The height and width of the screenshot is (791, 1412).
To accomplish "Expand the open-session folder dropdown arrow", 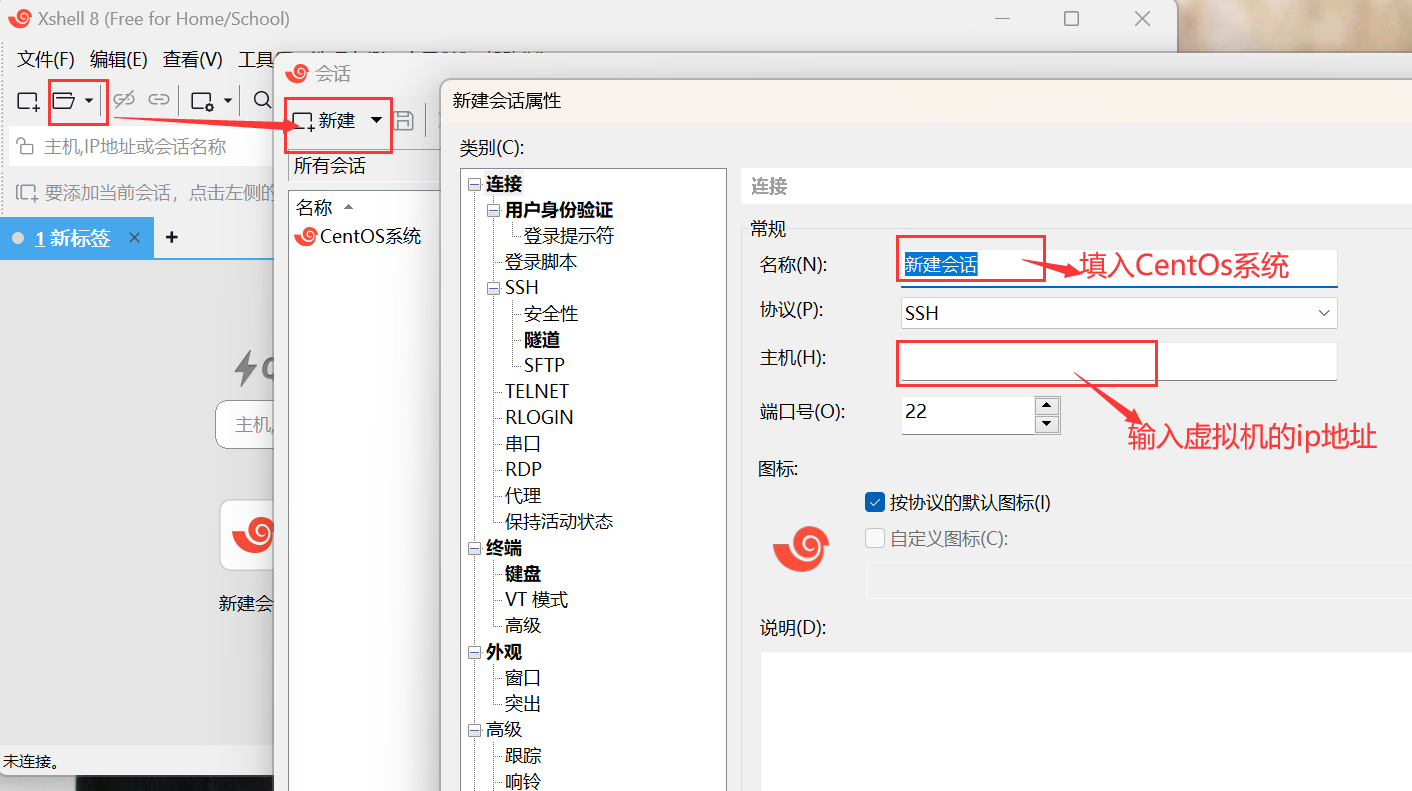I will tap(89, 101).
